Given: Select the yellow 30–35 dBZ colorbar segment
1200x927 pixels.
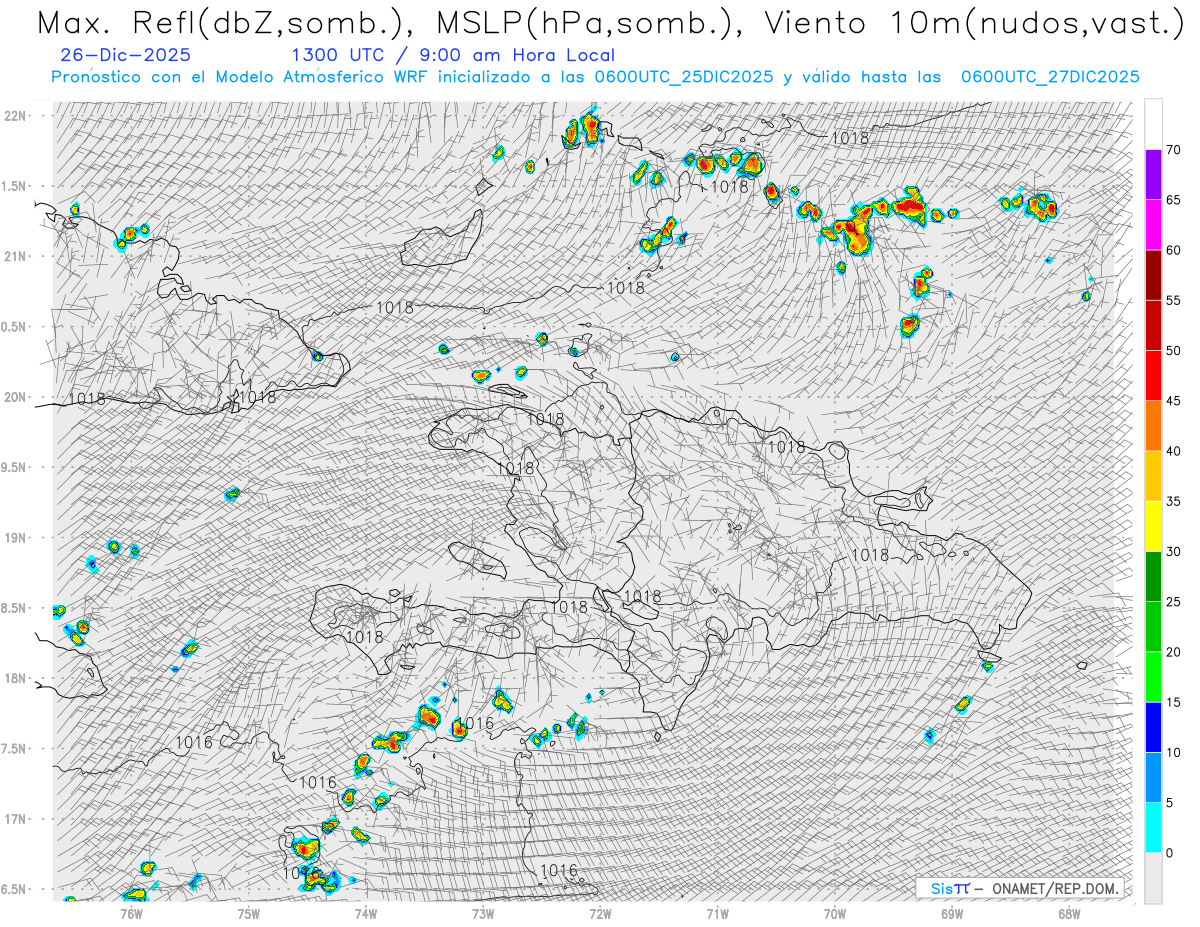Looking at the screenshot, I should 1153,526.
